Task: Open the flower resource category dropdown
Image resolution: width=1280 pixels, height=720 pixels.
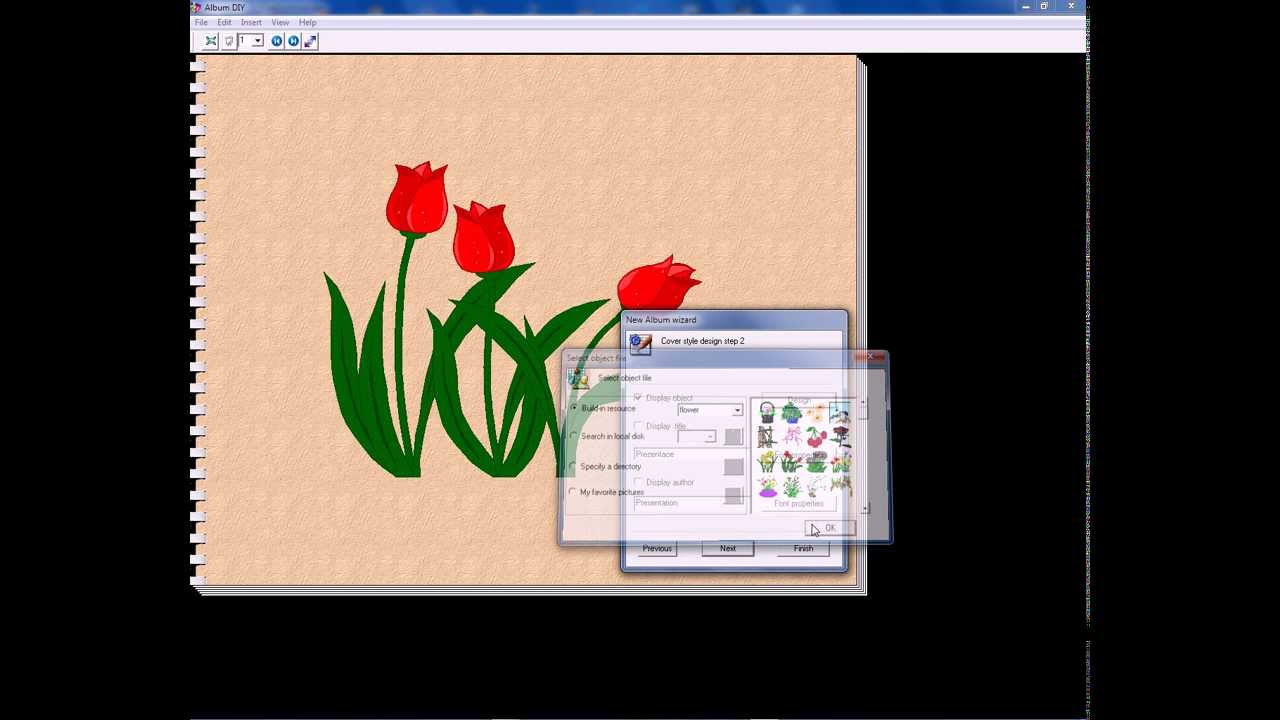Action: [737, 410]
